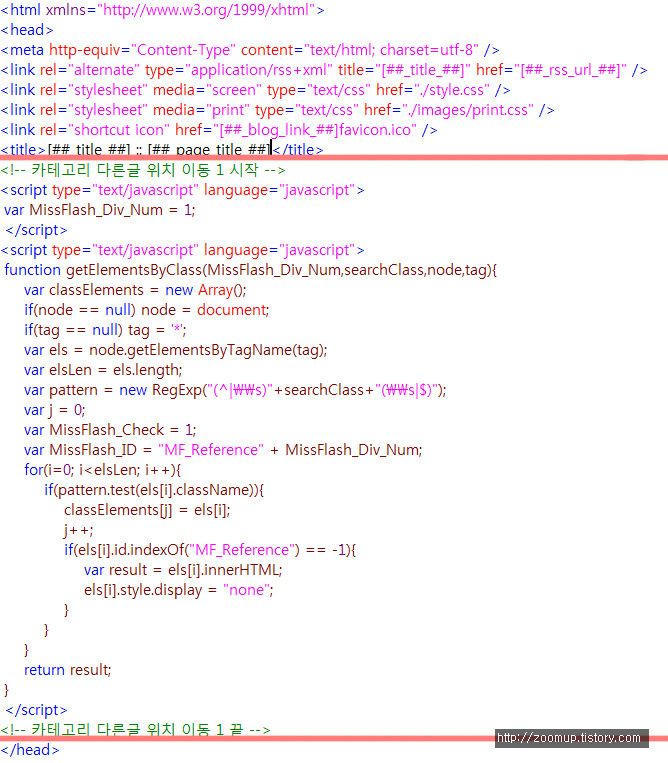
Task: Click 'var result = els[i].innerHTML;' line
Action: 183,570
